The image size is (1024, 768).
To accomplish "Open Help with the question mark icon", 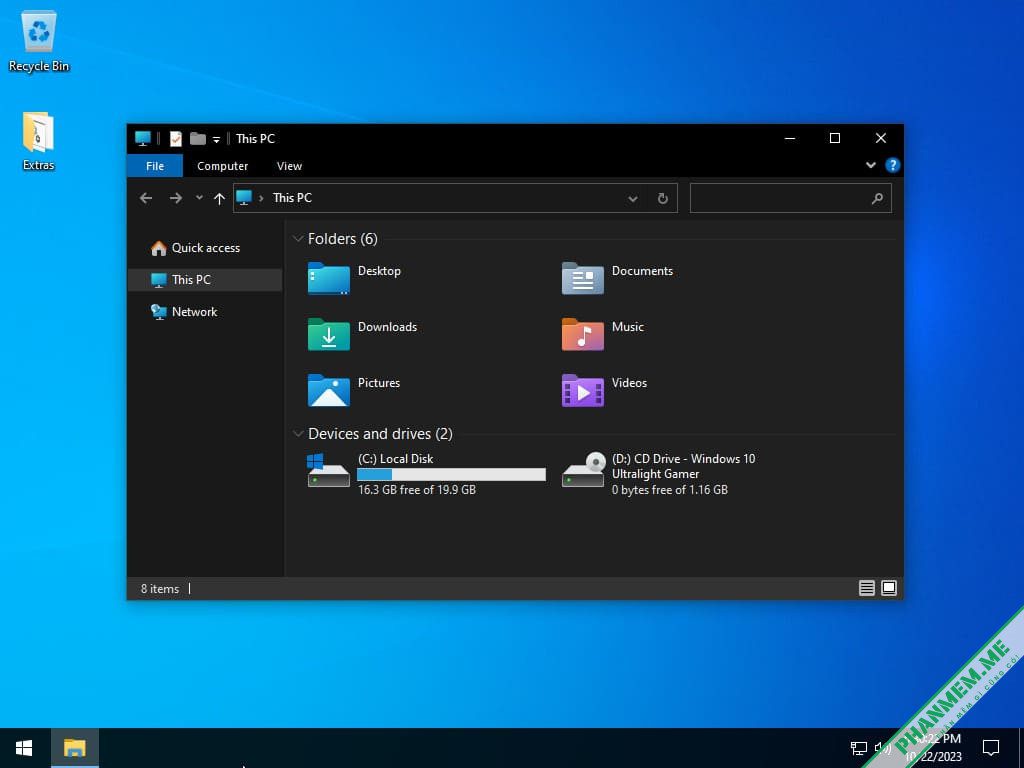I will [892, 165].
